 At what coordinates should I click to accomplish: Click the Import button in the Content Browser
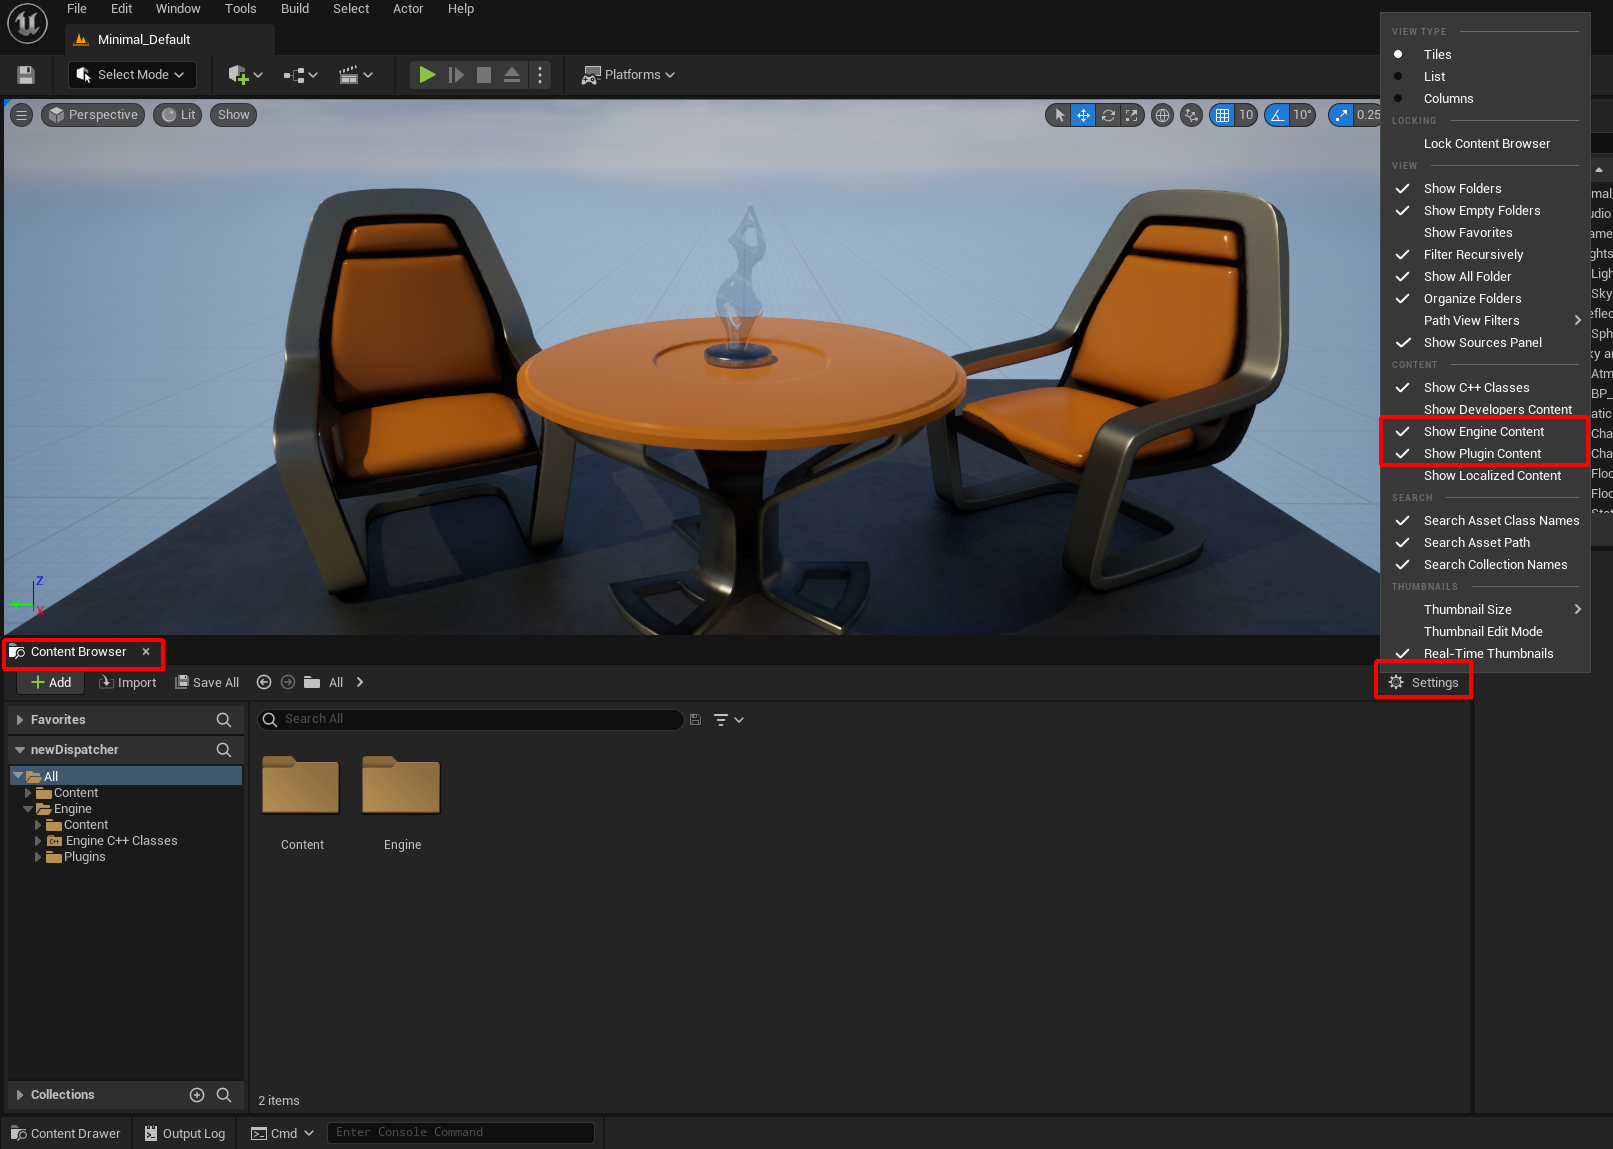128,683
